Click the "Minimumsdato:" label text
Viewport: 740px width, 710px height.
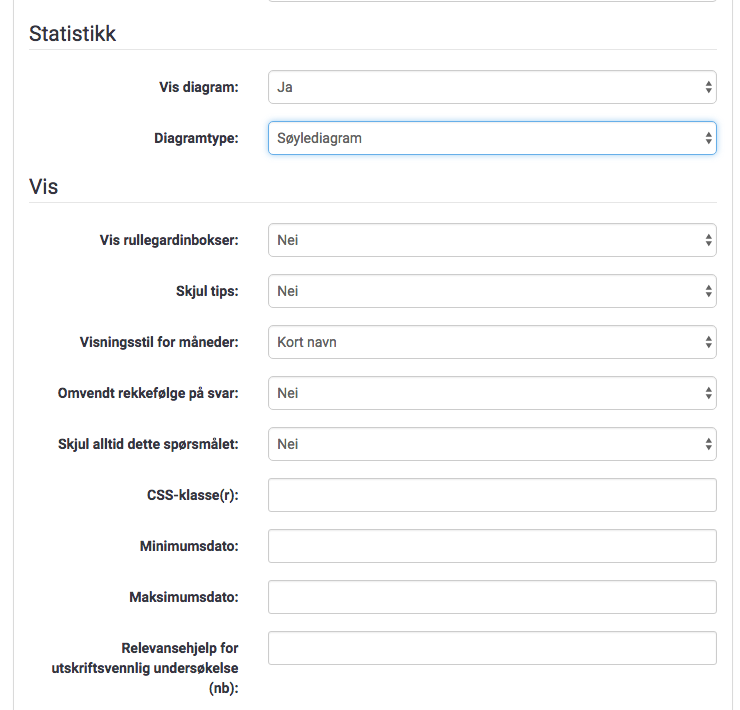(189, 546)
